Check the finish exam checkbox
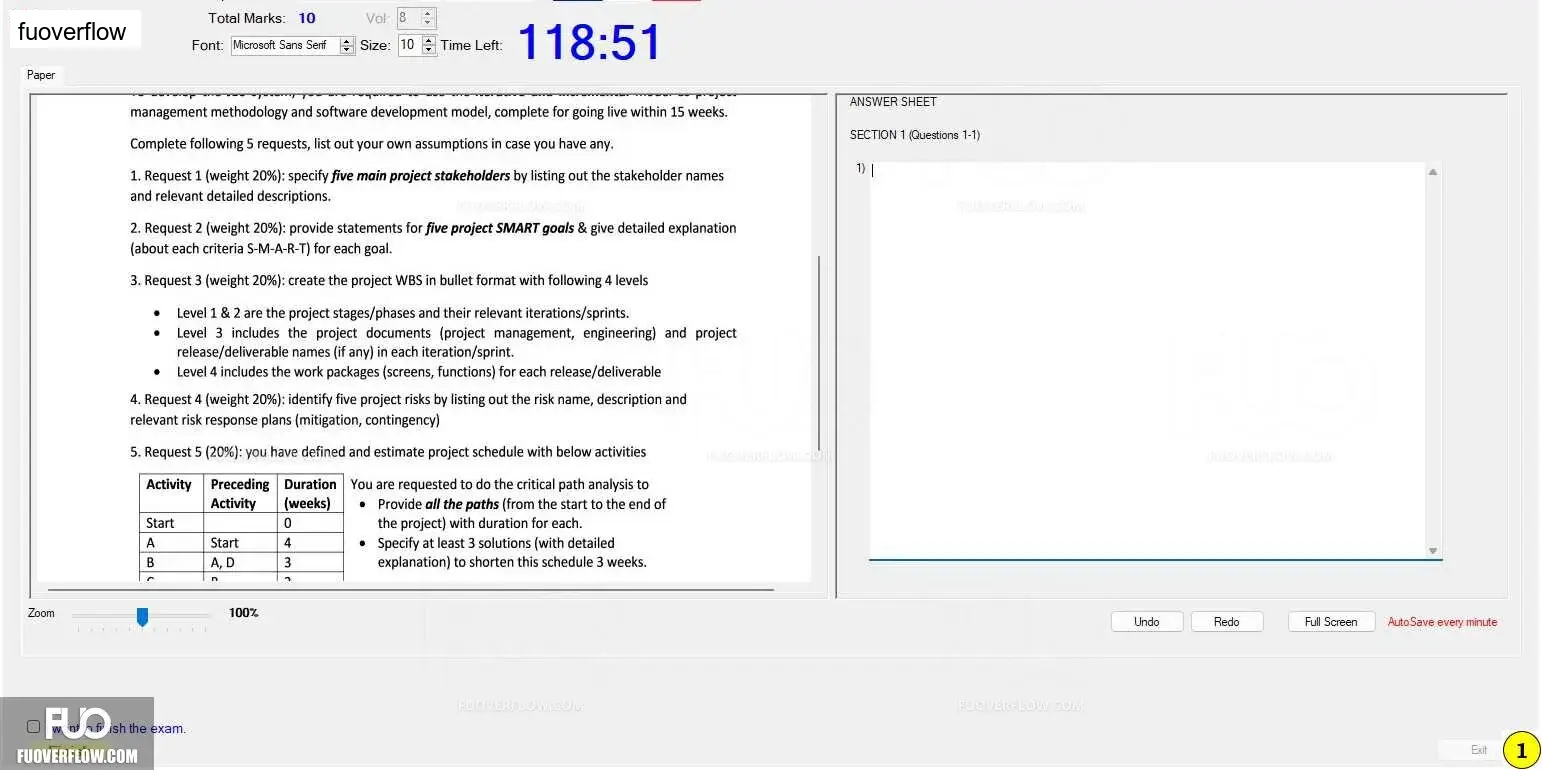 coord(34,727)
